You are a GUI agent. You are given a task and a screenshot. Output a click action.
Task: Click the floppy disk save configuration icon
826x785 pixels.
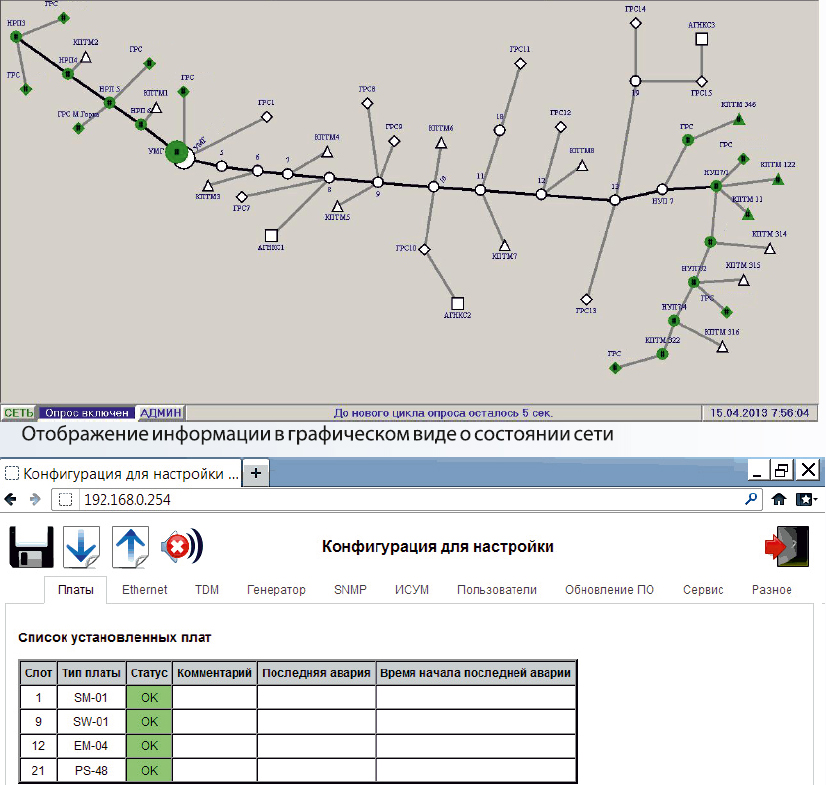click(x=32, y=547)
